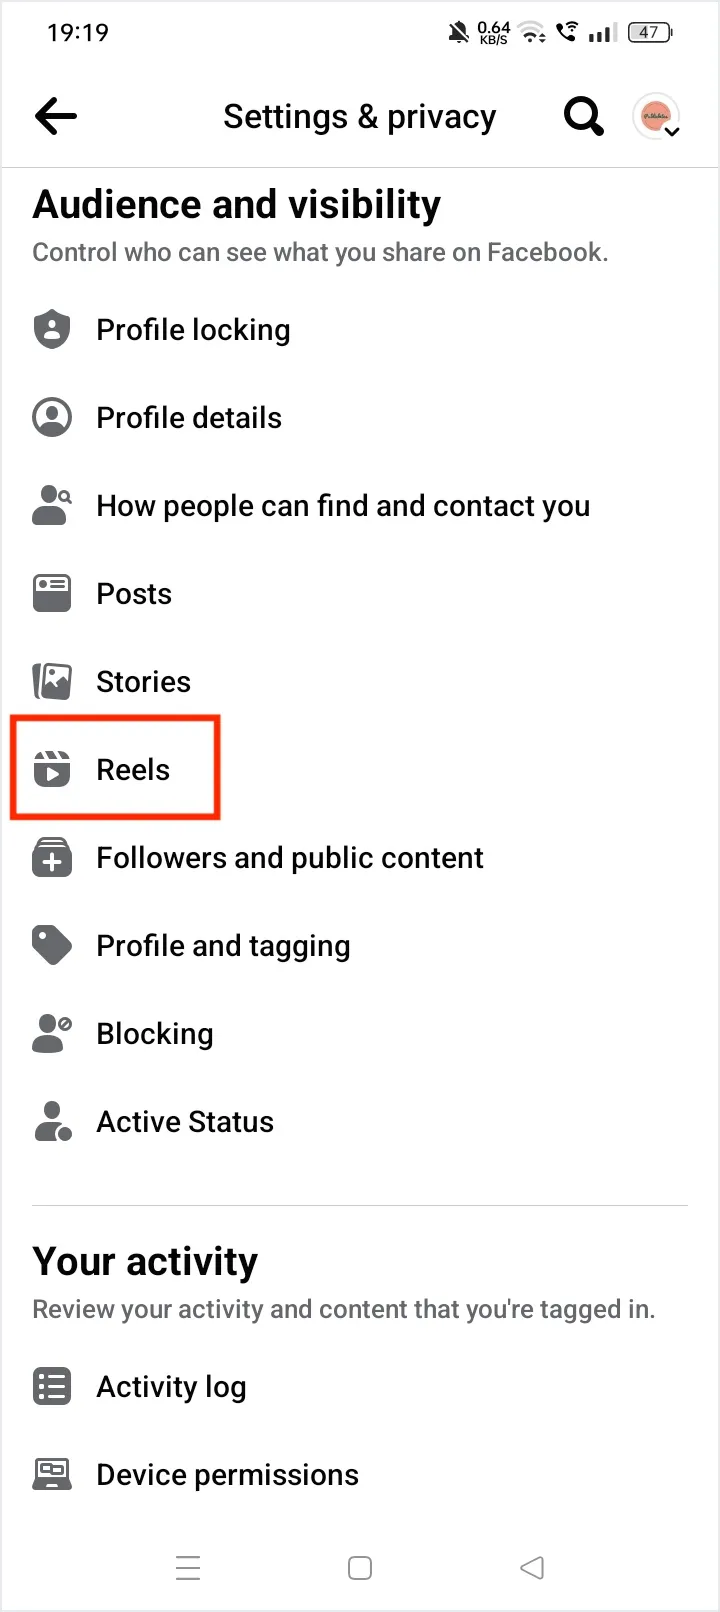Open Followers and public content

tap(290, 858)
